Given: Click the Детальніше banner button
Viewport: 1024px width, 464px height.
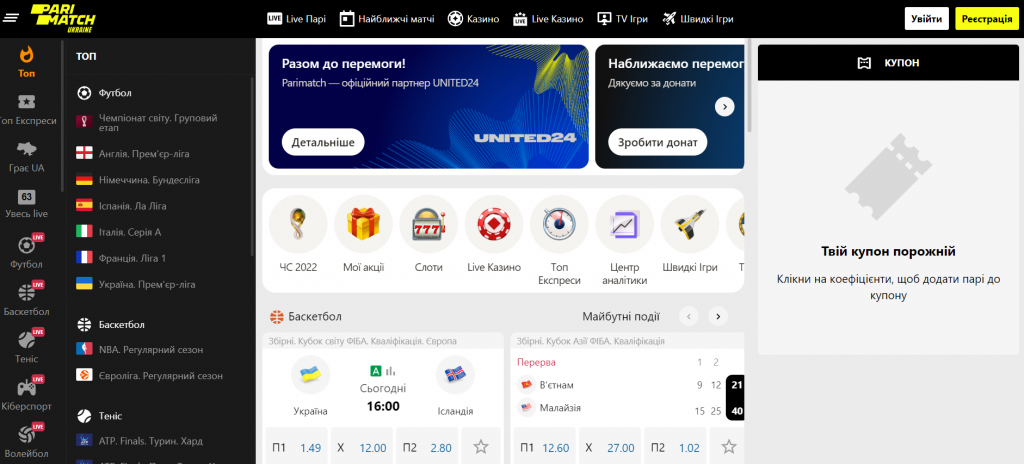Looking at the screenshot, I should [323, 142].
